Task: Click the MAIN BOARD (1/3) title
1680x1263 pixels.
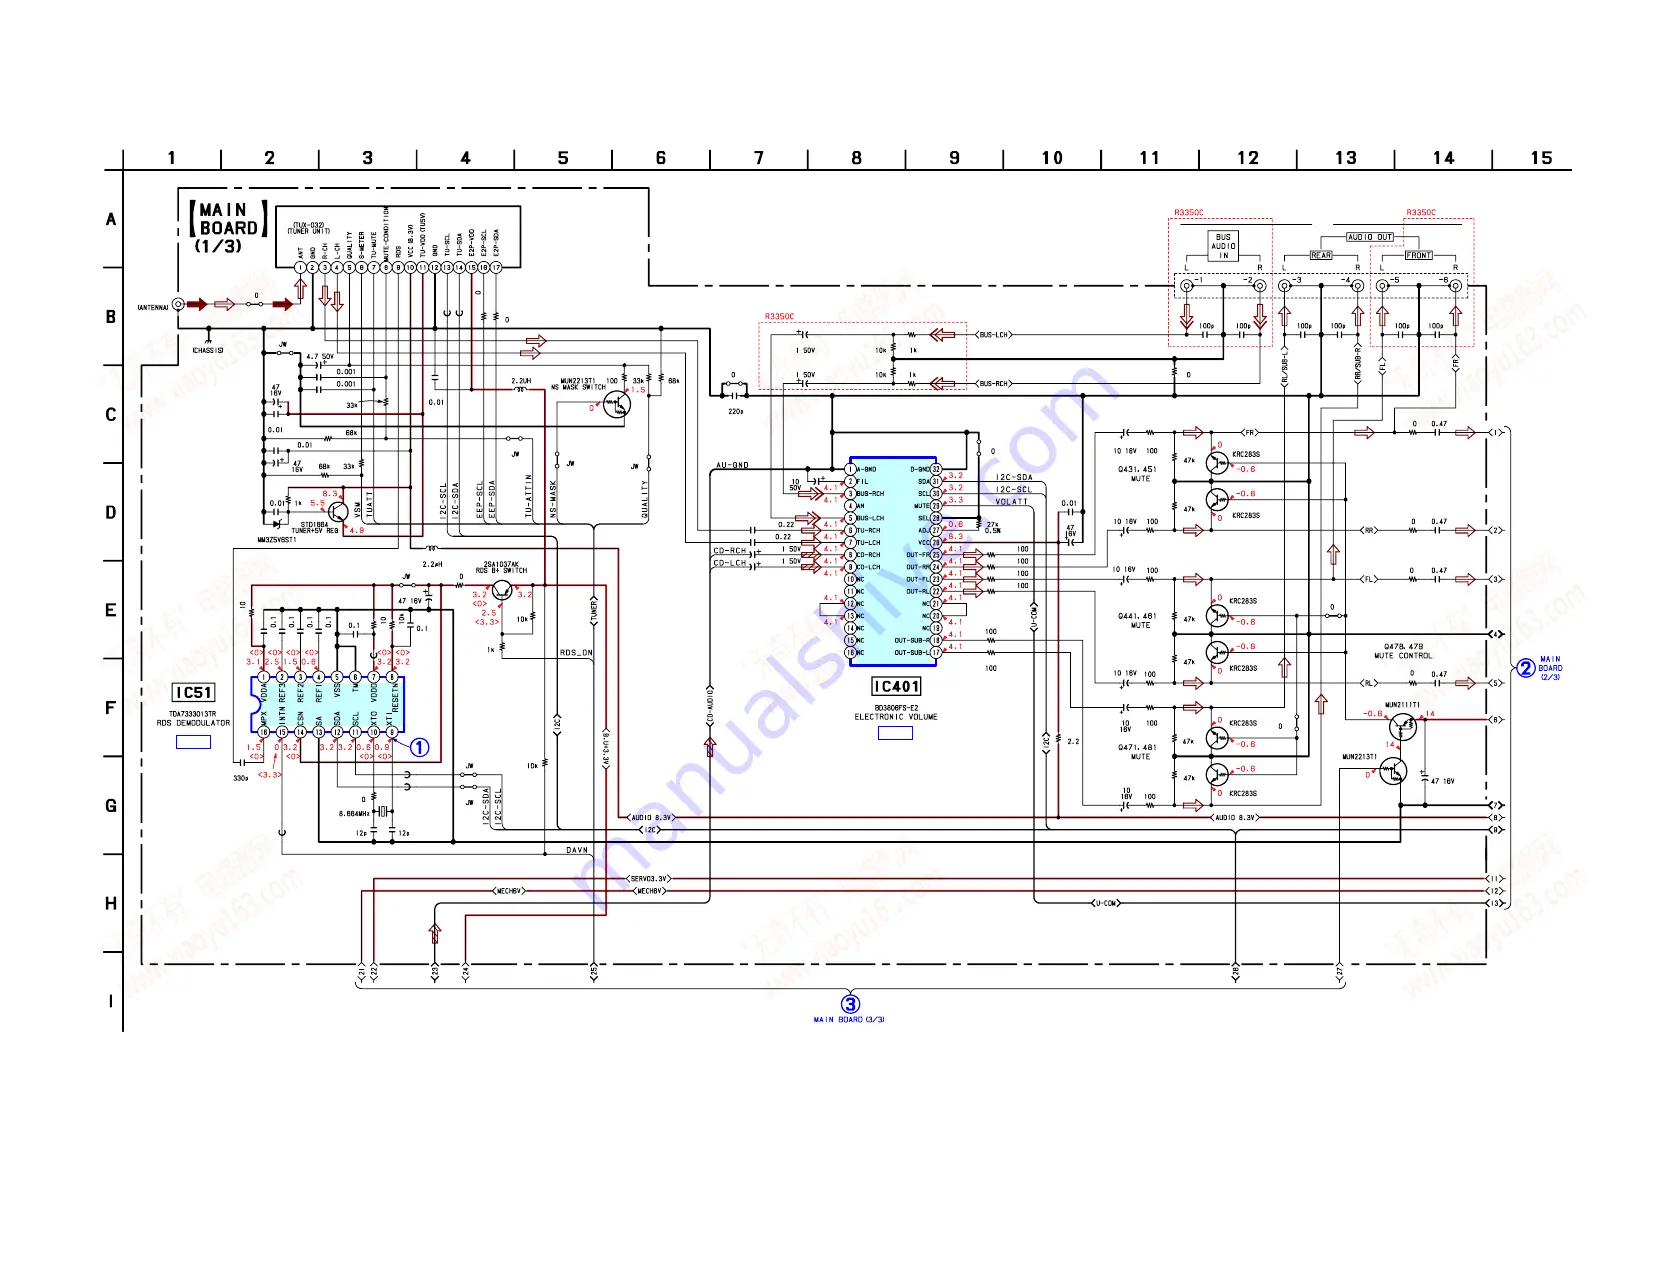Action: click(x=229, y=227)
